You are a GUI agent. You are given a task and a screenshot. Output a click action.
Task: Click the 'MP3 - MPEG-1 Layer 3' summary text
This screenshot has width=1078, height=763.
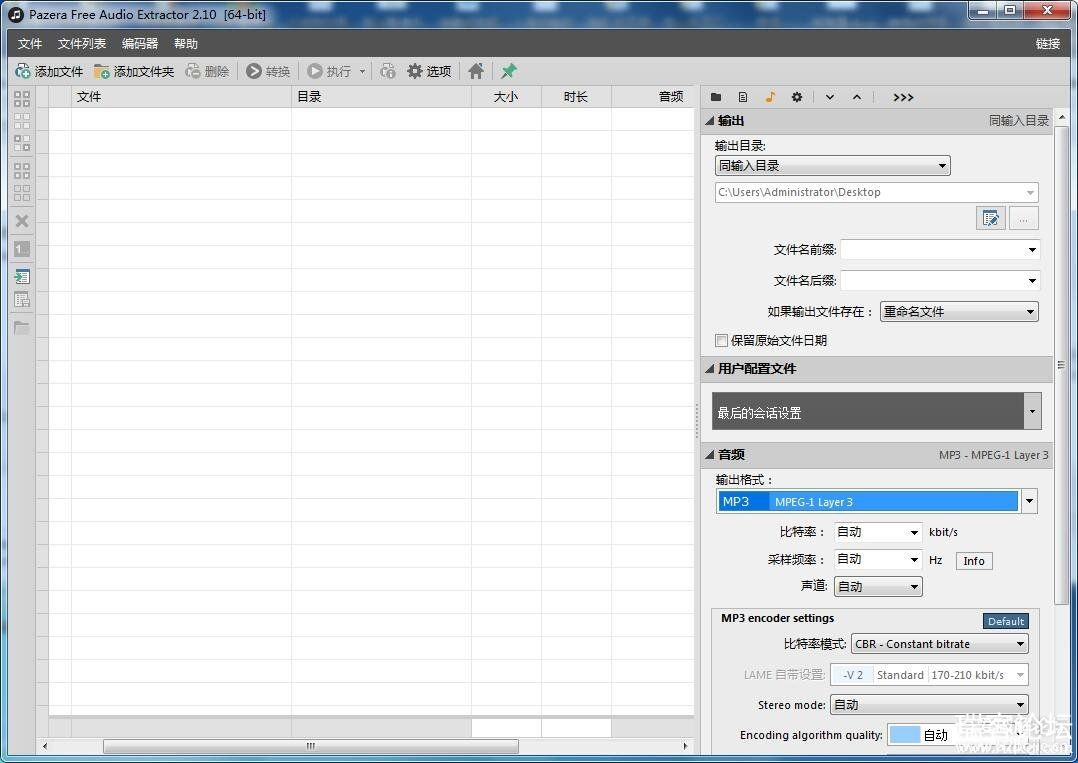tap(993, 455)
